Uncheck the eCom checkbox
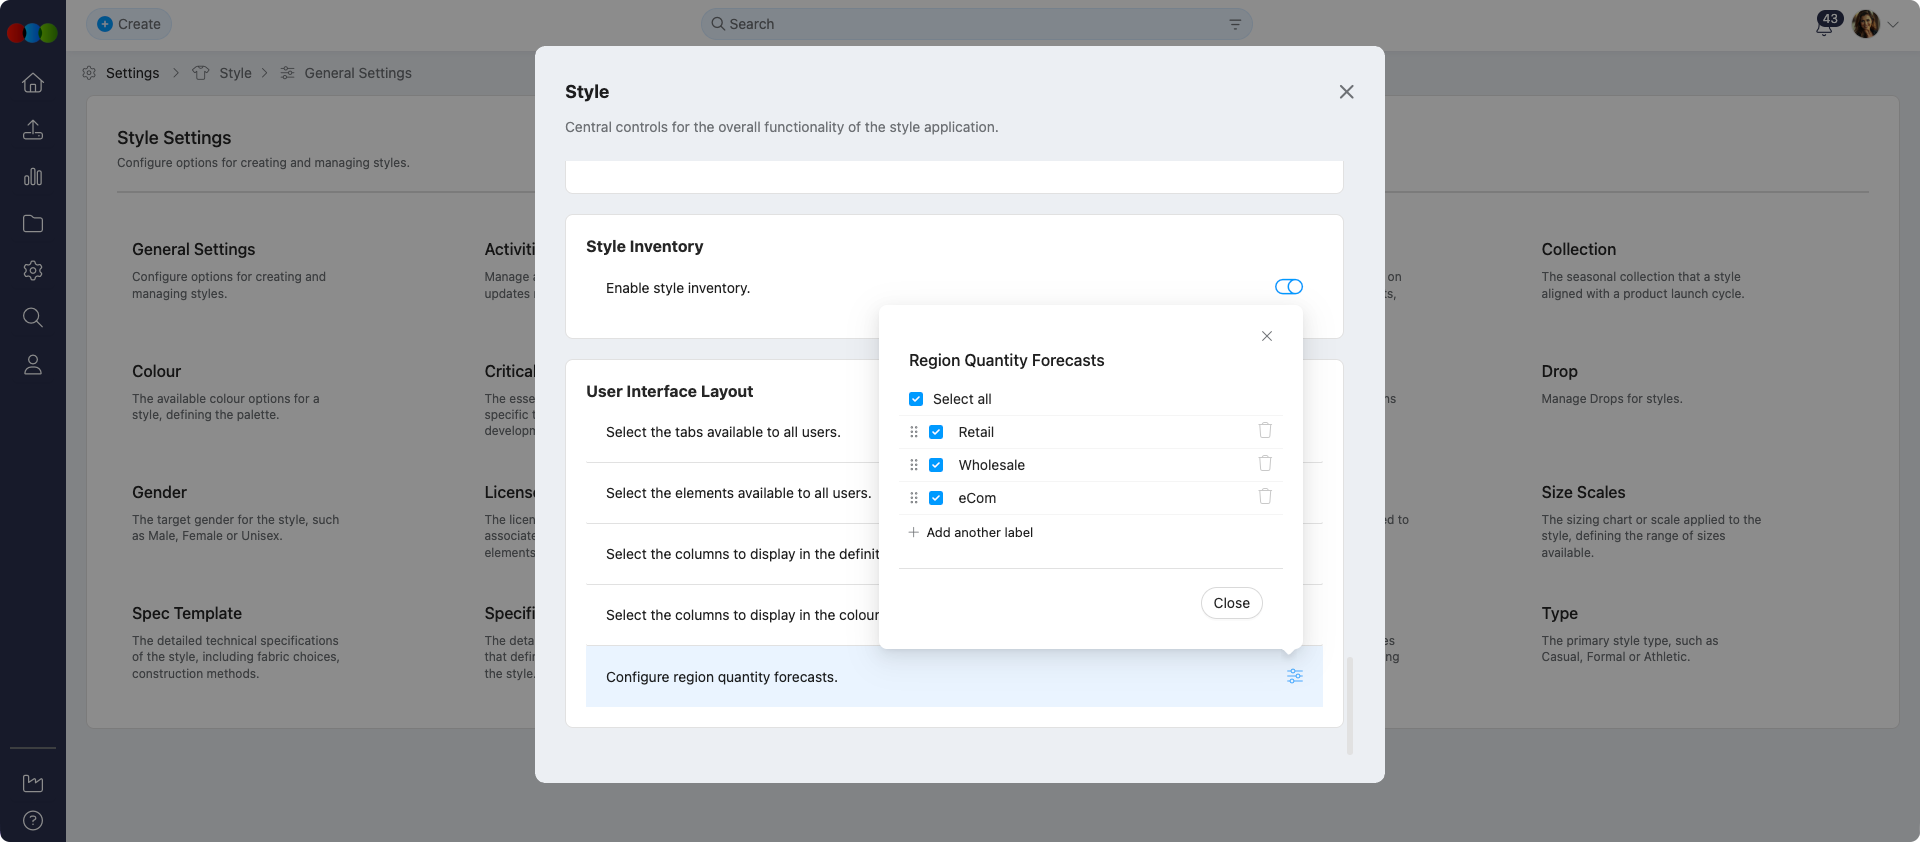 coord(936,498)
